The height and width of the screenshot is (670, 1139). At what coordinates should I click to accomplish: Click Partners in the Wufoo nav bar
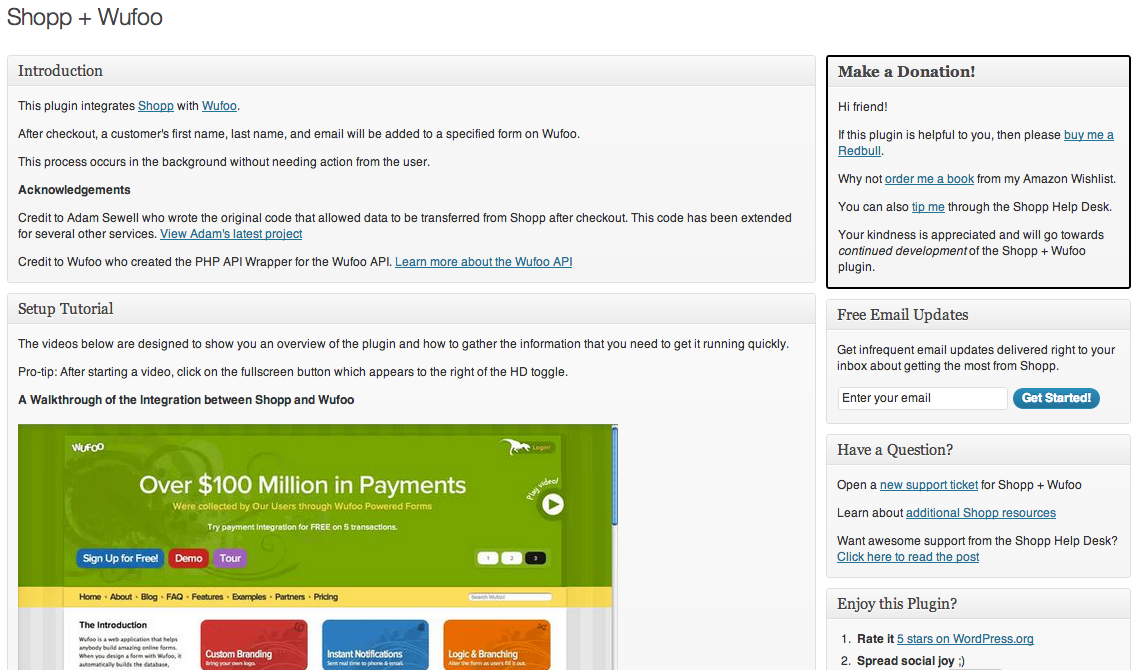coord(290,597)
